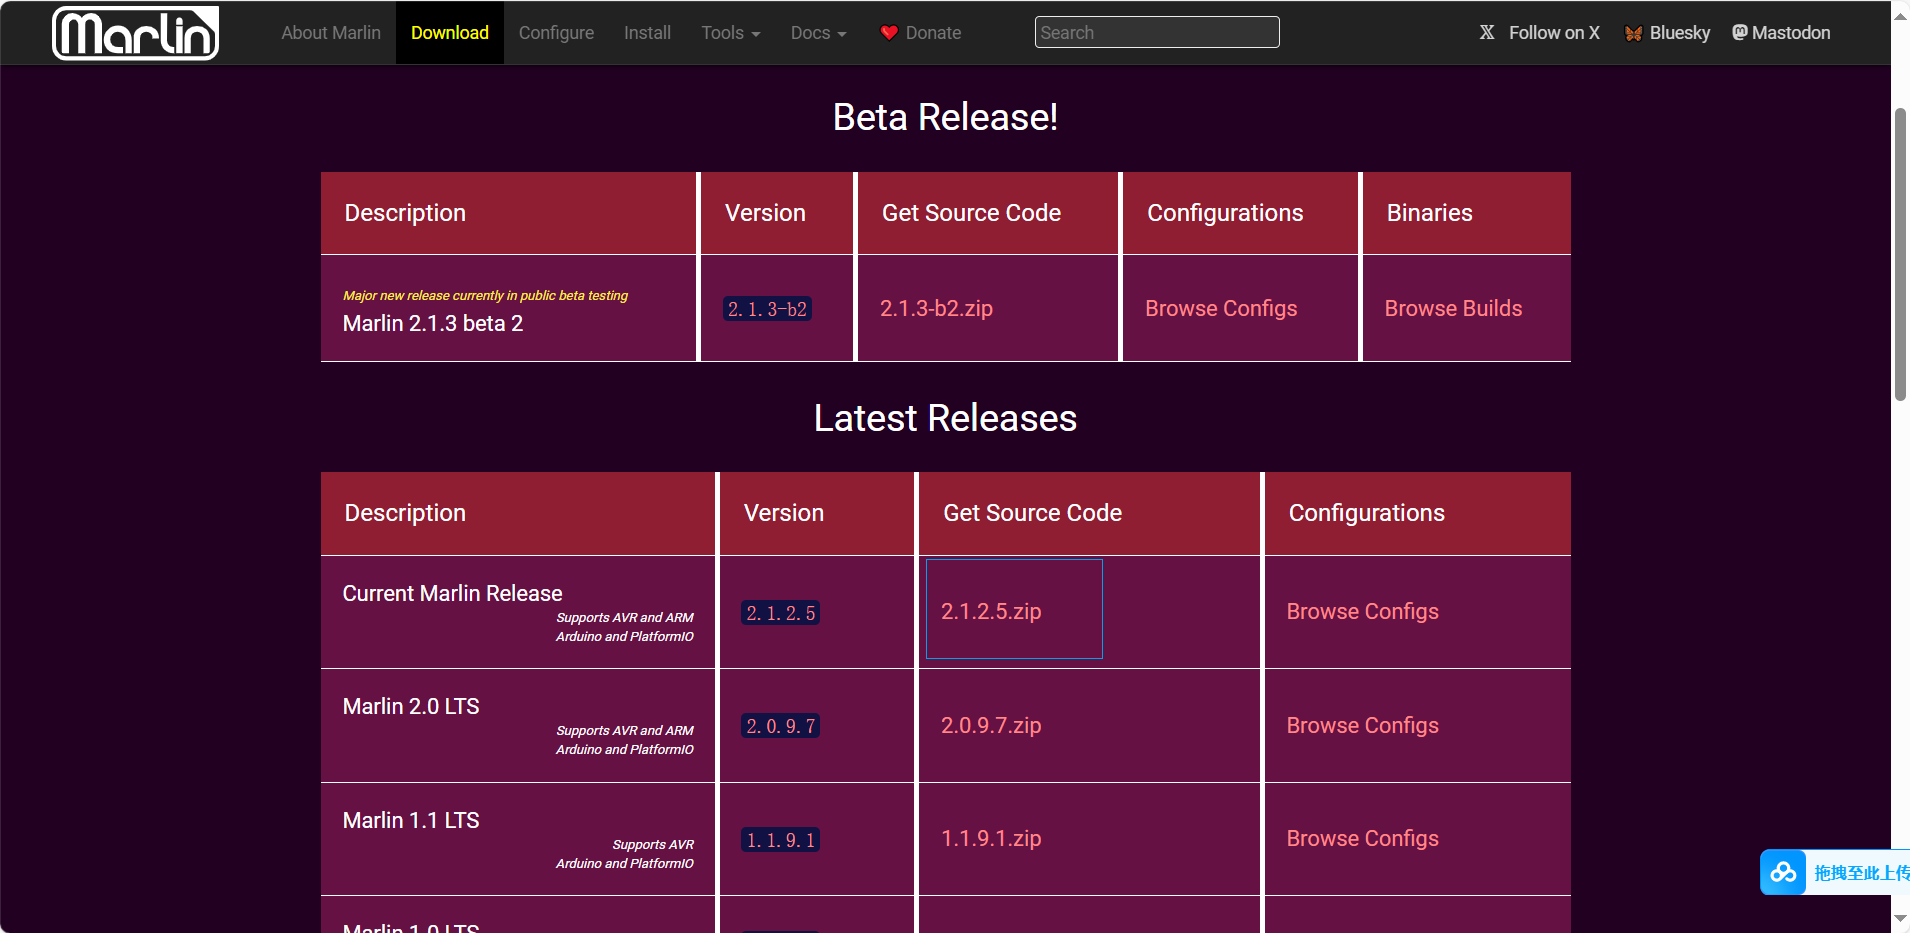The width and height of the screenshot is (1910, 933).
Task: Click the Mastodon icon
Action: pos(1740,32)
